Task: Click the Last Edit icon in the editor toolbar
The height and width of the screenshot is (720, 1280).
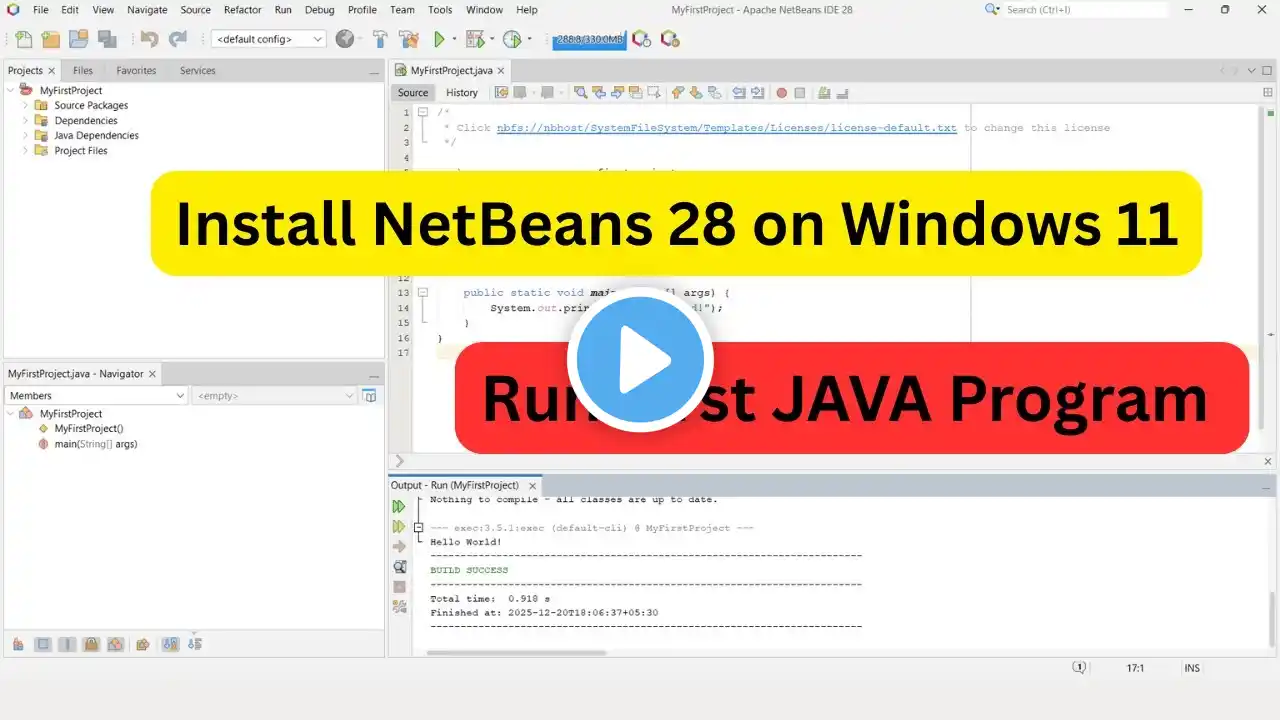Action: tap(502, 92)
